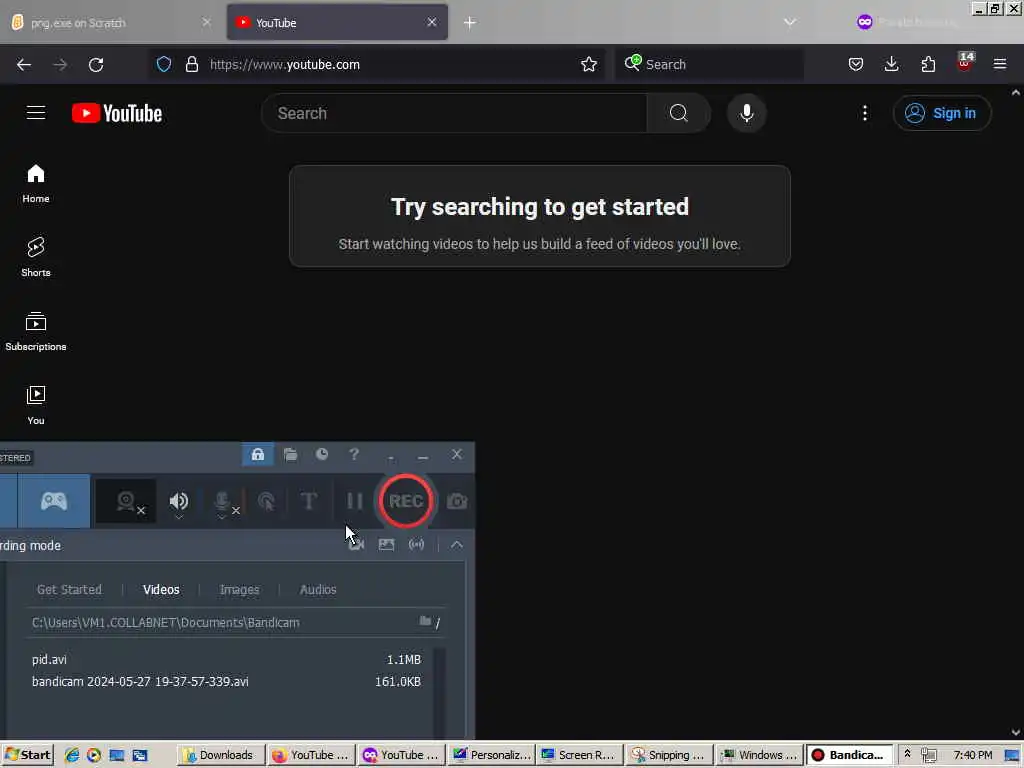Open the YouTube guide hamburger menu

click(36, 113)
